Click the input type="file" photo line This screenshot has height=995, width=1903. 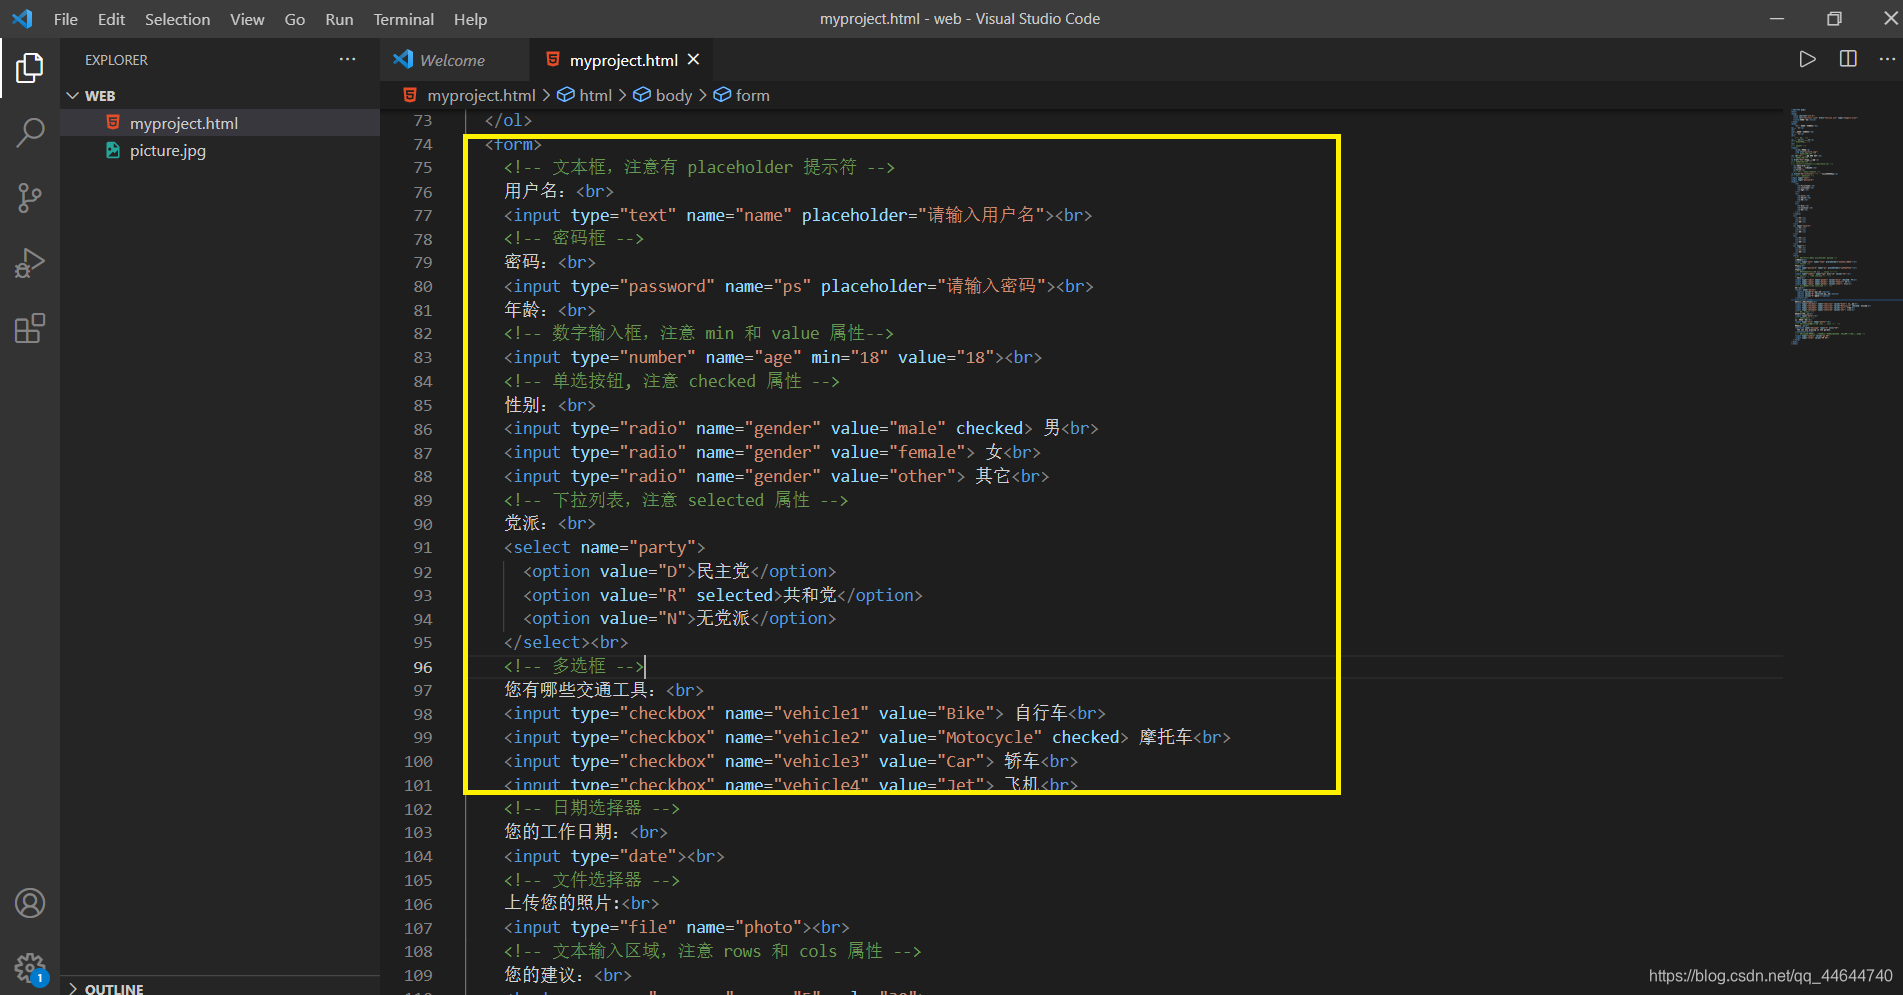[677, 927]
